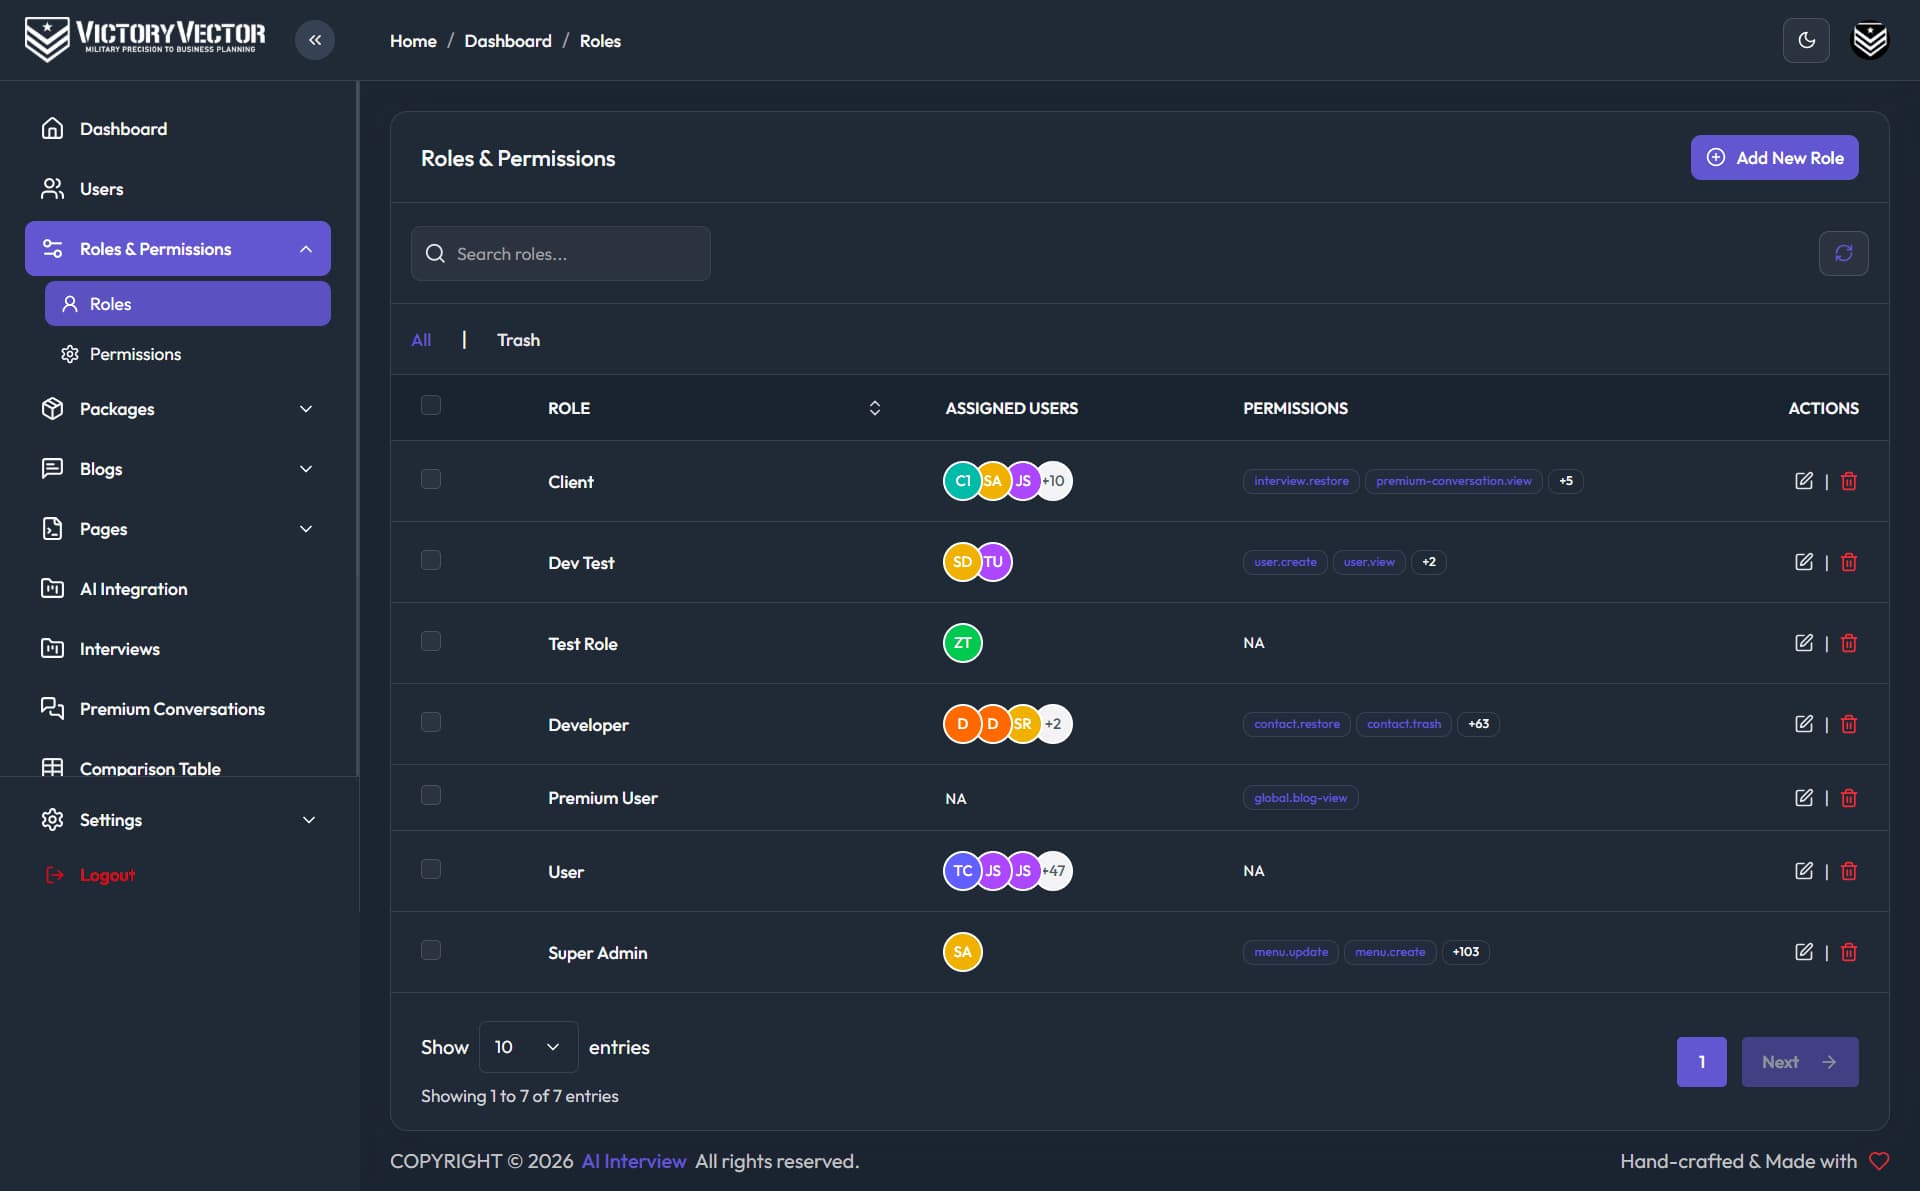Collapse the sidebar with double-chevron icon

tap(315, 40)
